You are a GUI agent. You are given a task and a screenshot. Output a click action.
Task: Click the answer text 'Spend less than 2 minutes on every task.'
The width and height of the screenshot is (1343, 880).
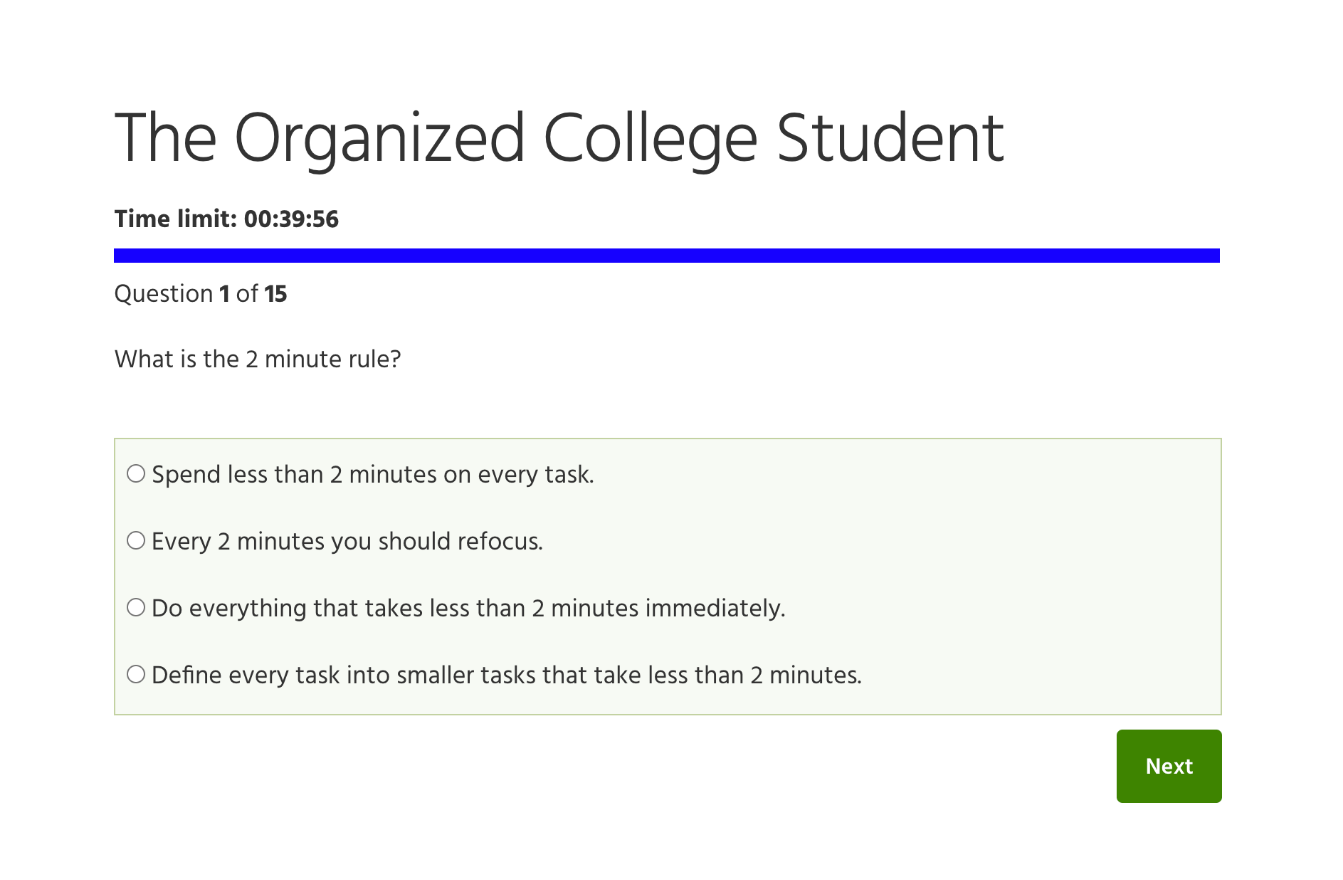[373, 475]
